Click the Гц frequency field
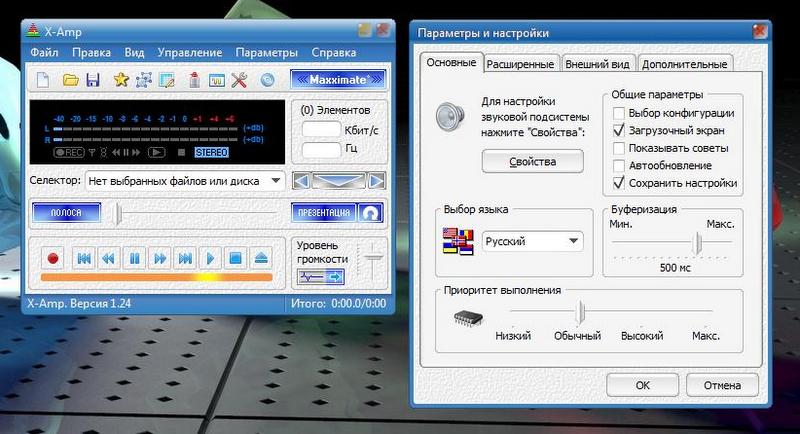This screenshot has height=434, width=800. [321, 150]
